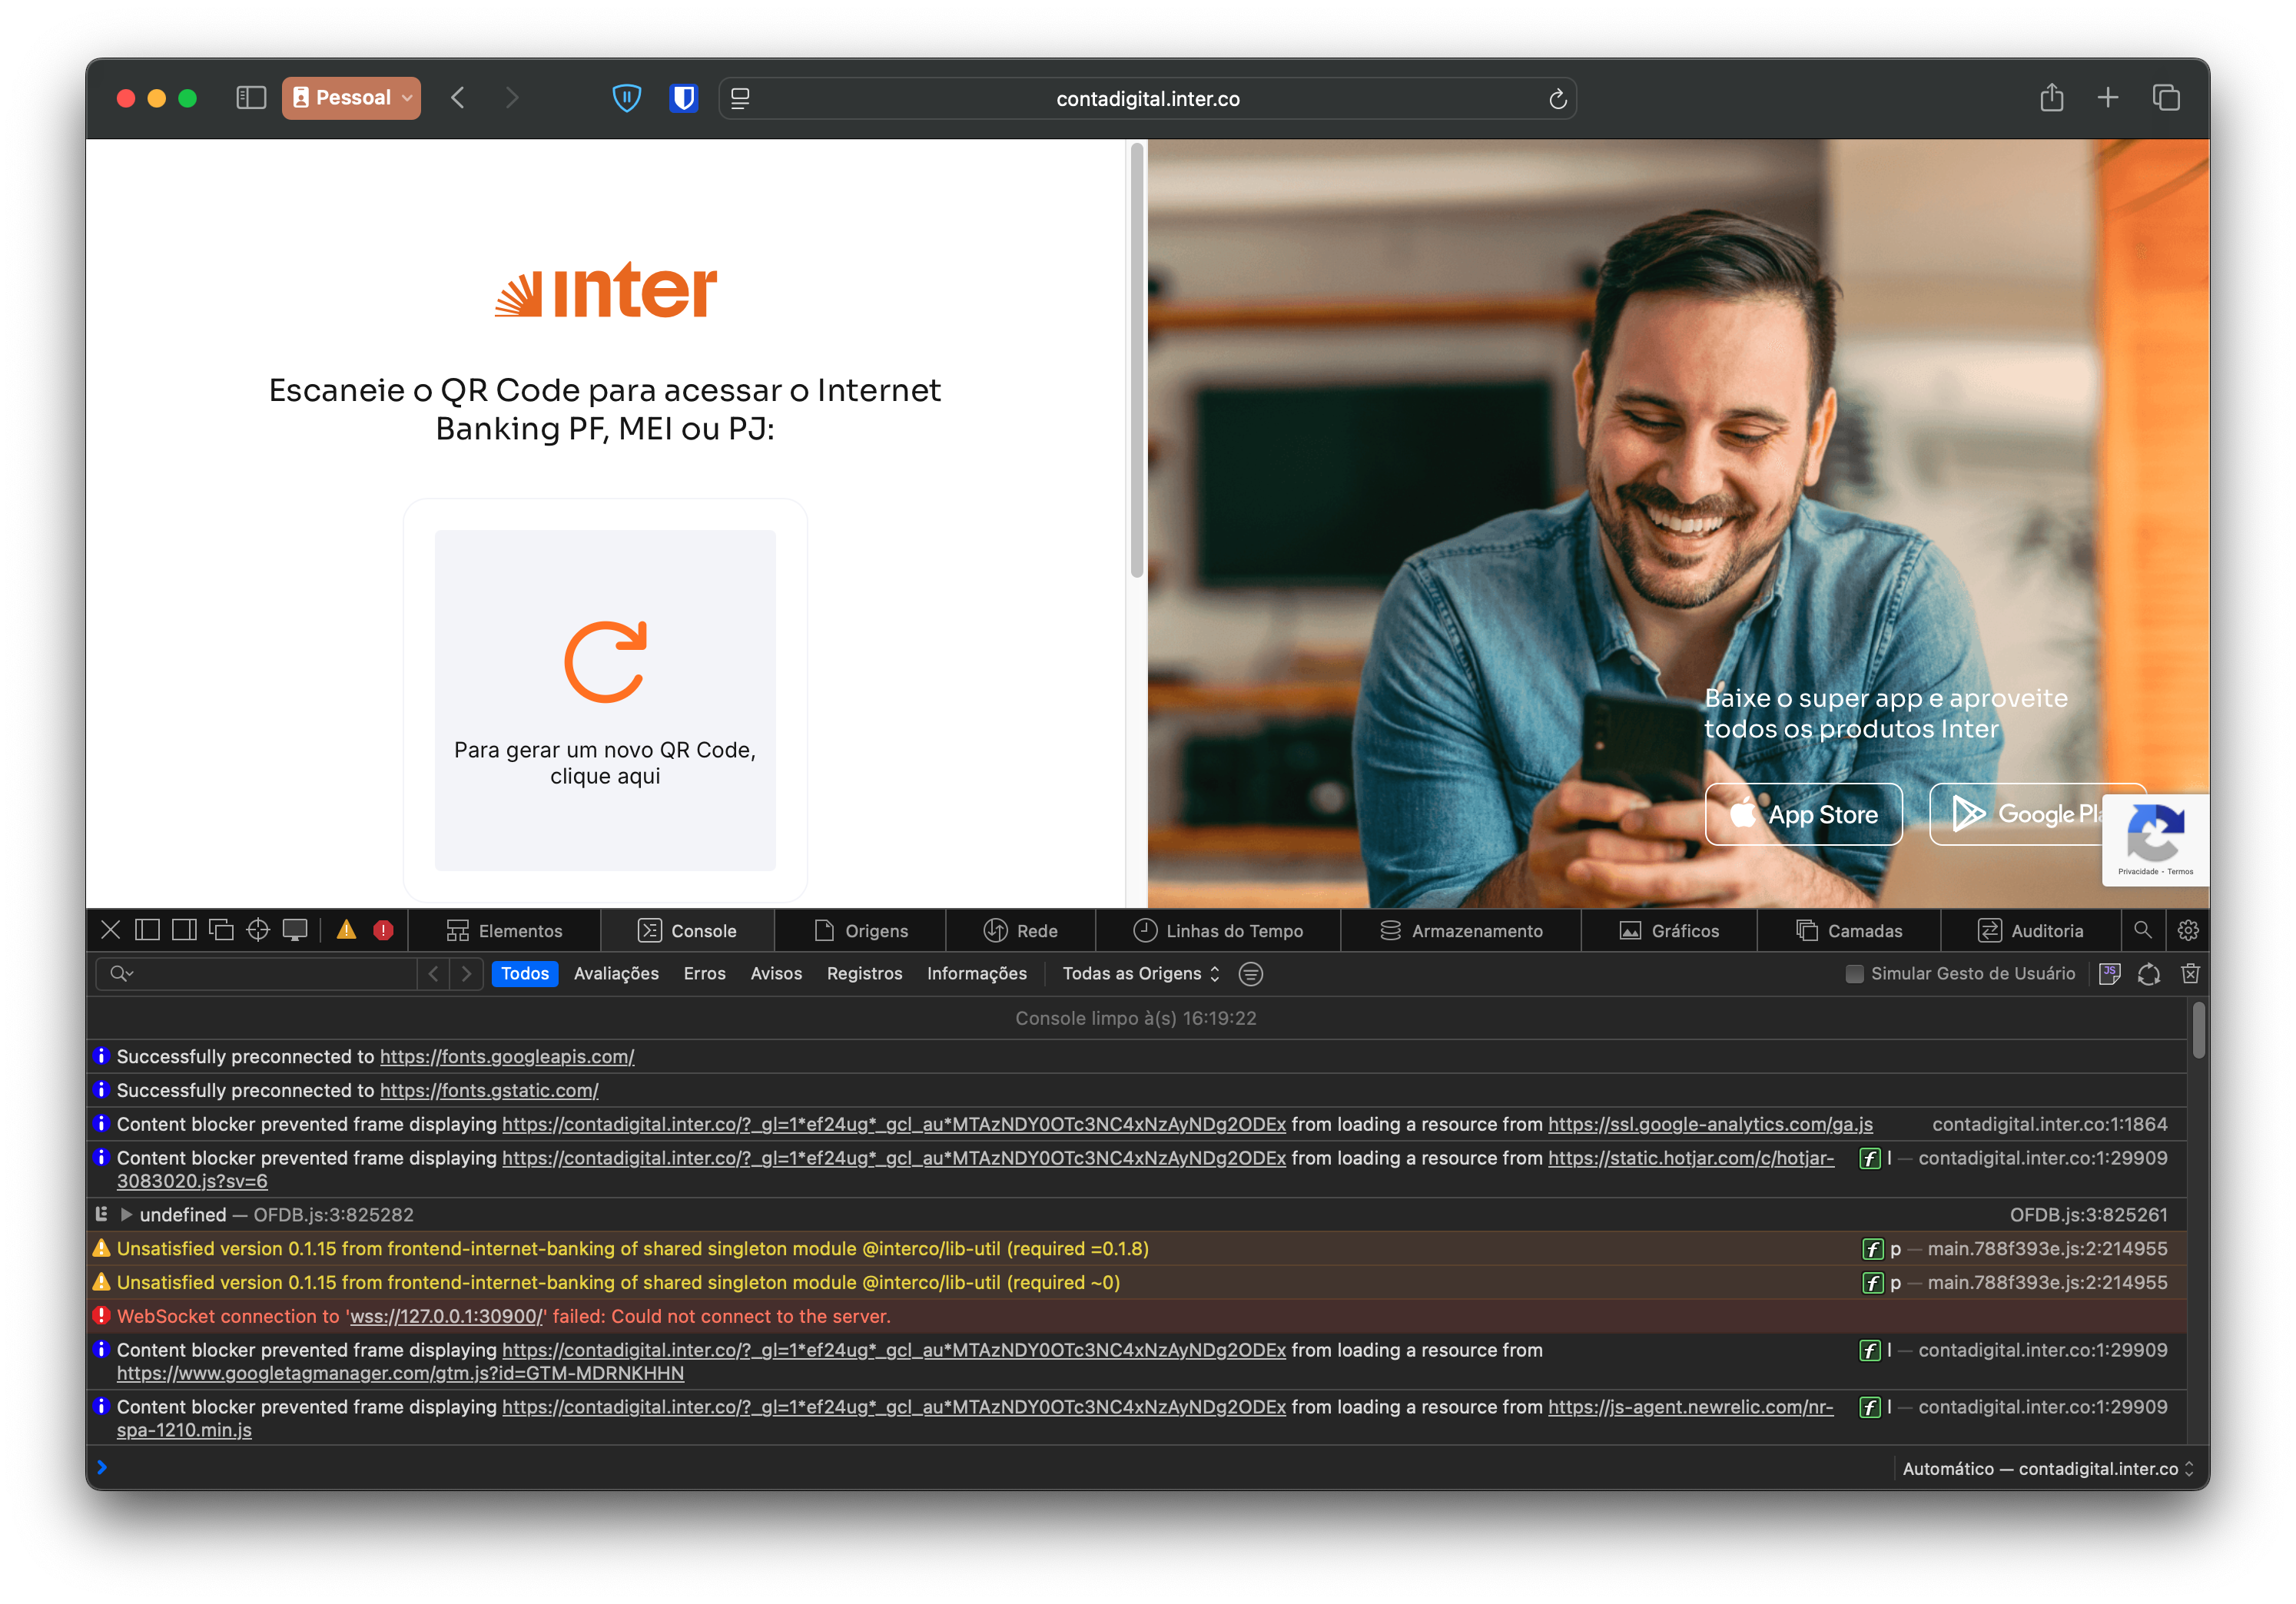Select the Erros console filter
The image size is (2296, 1604).
704,973
